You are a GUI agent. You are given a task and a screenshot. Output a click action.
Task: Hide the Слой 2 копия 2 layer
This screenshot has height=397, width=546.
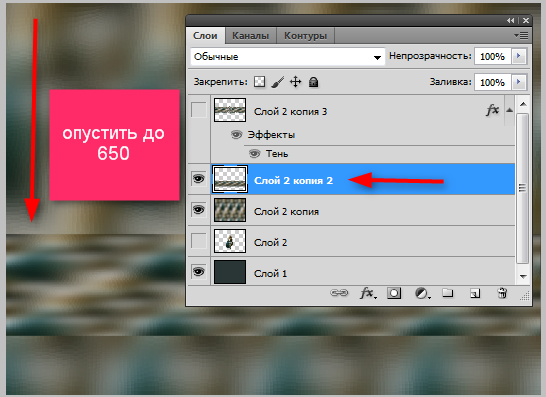[198, 179]
